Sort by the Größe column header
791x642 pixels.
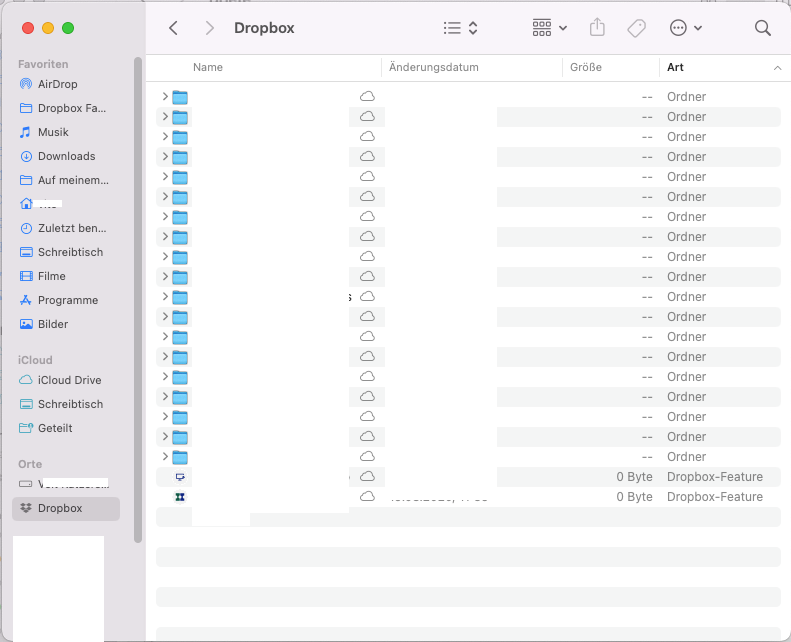(586, 67)
